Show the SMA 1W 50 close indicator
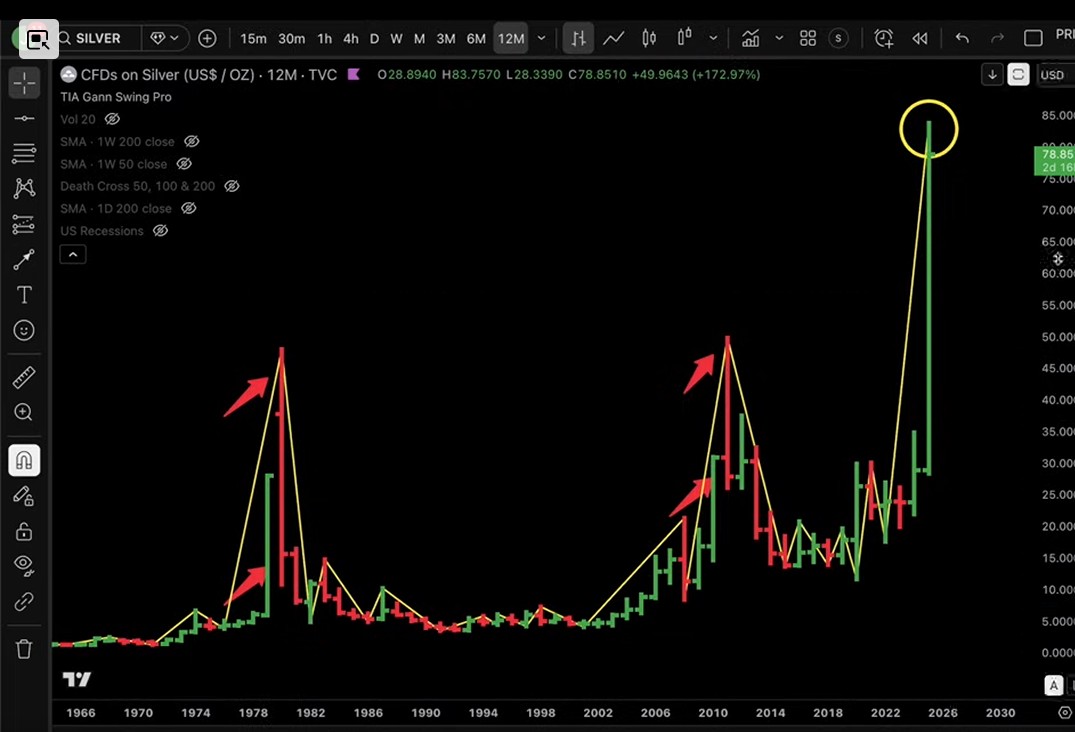Image resolution: width=1075 pixels, height=732 pixels. 184,164
